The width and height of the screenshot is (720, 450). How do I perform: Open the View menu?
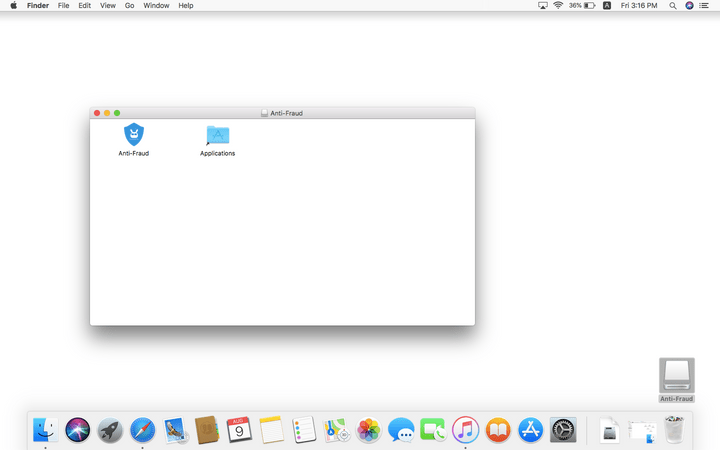tap(108, 6)
